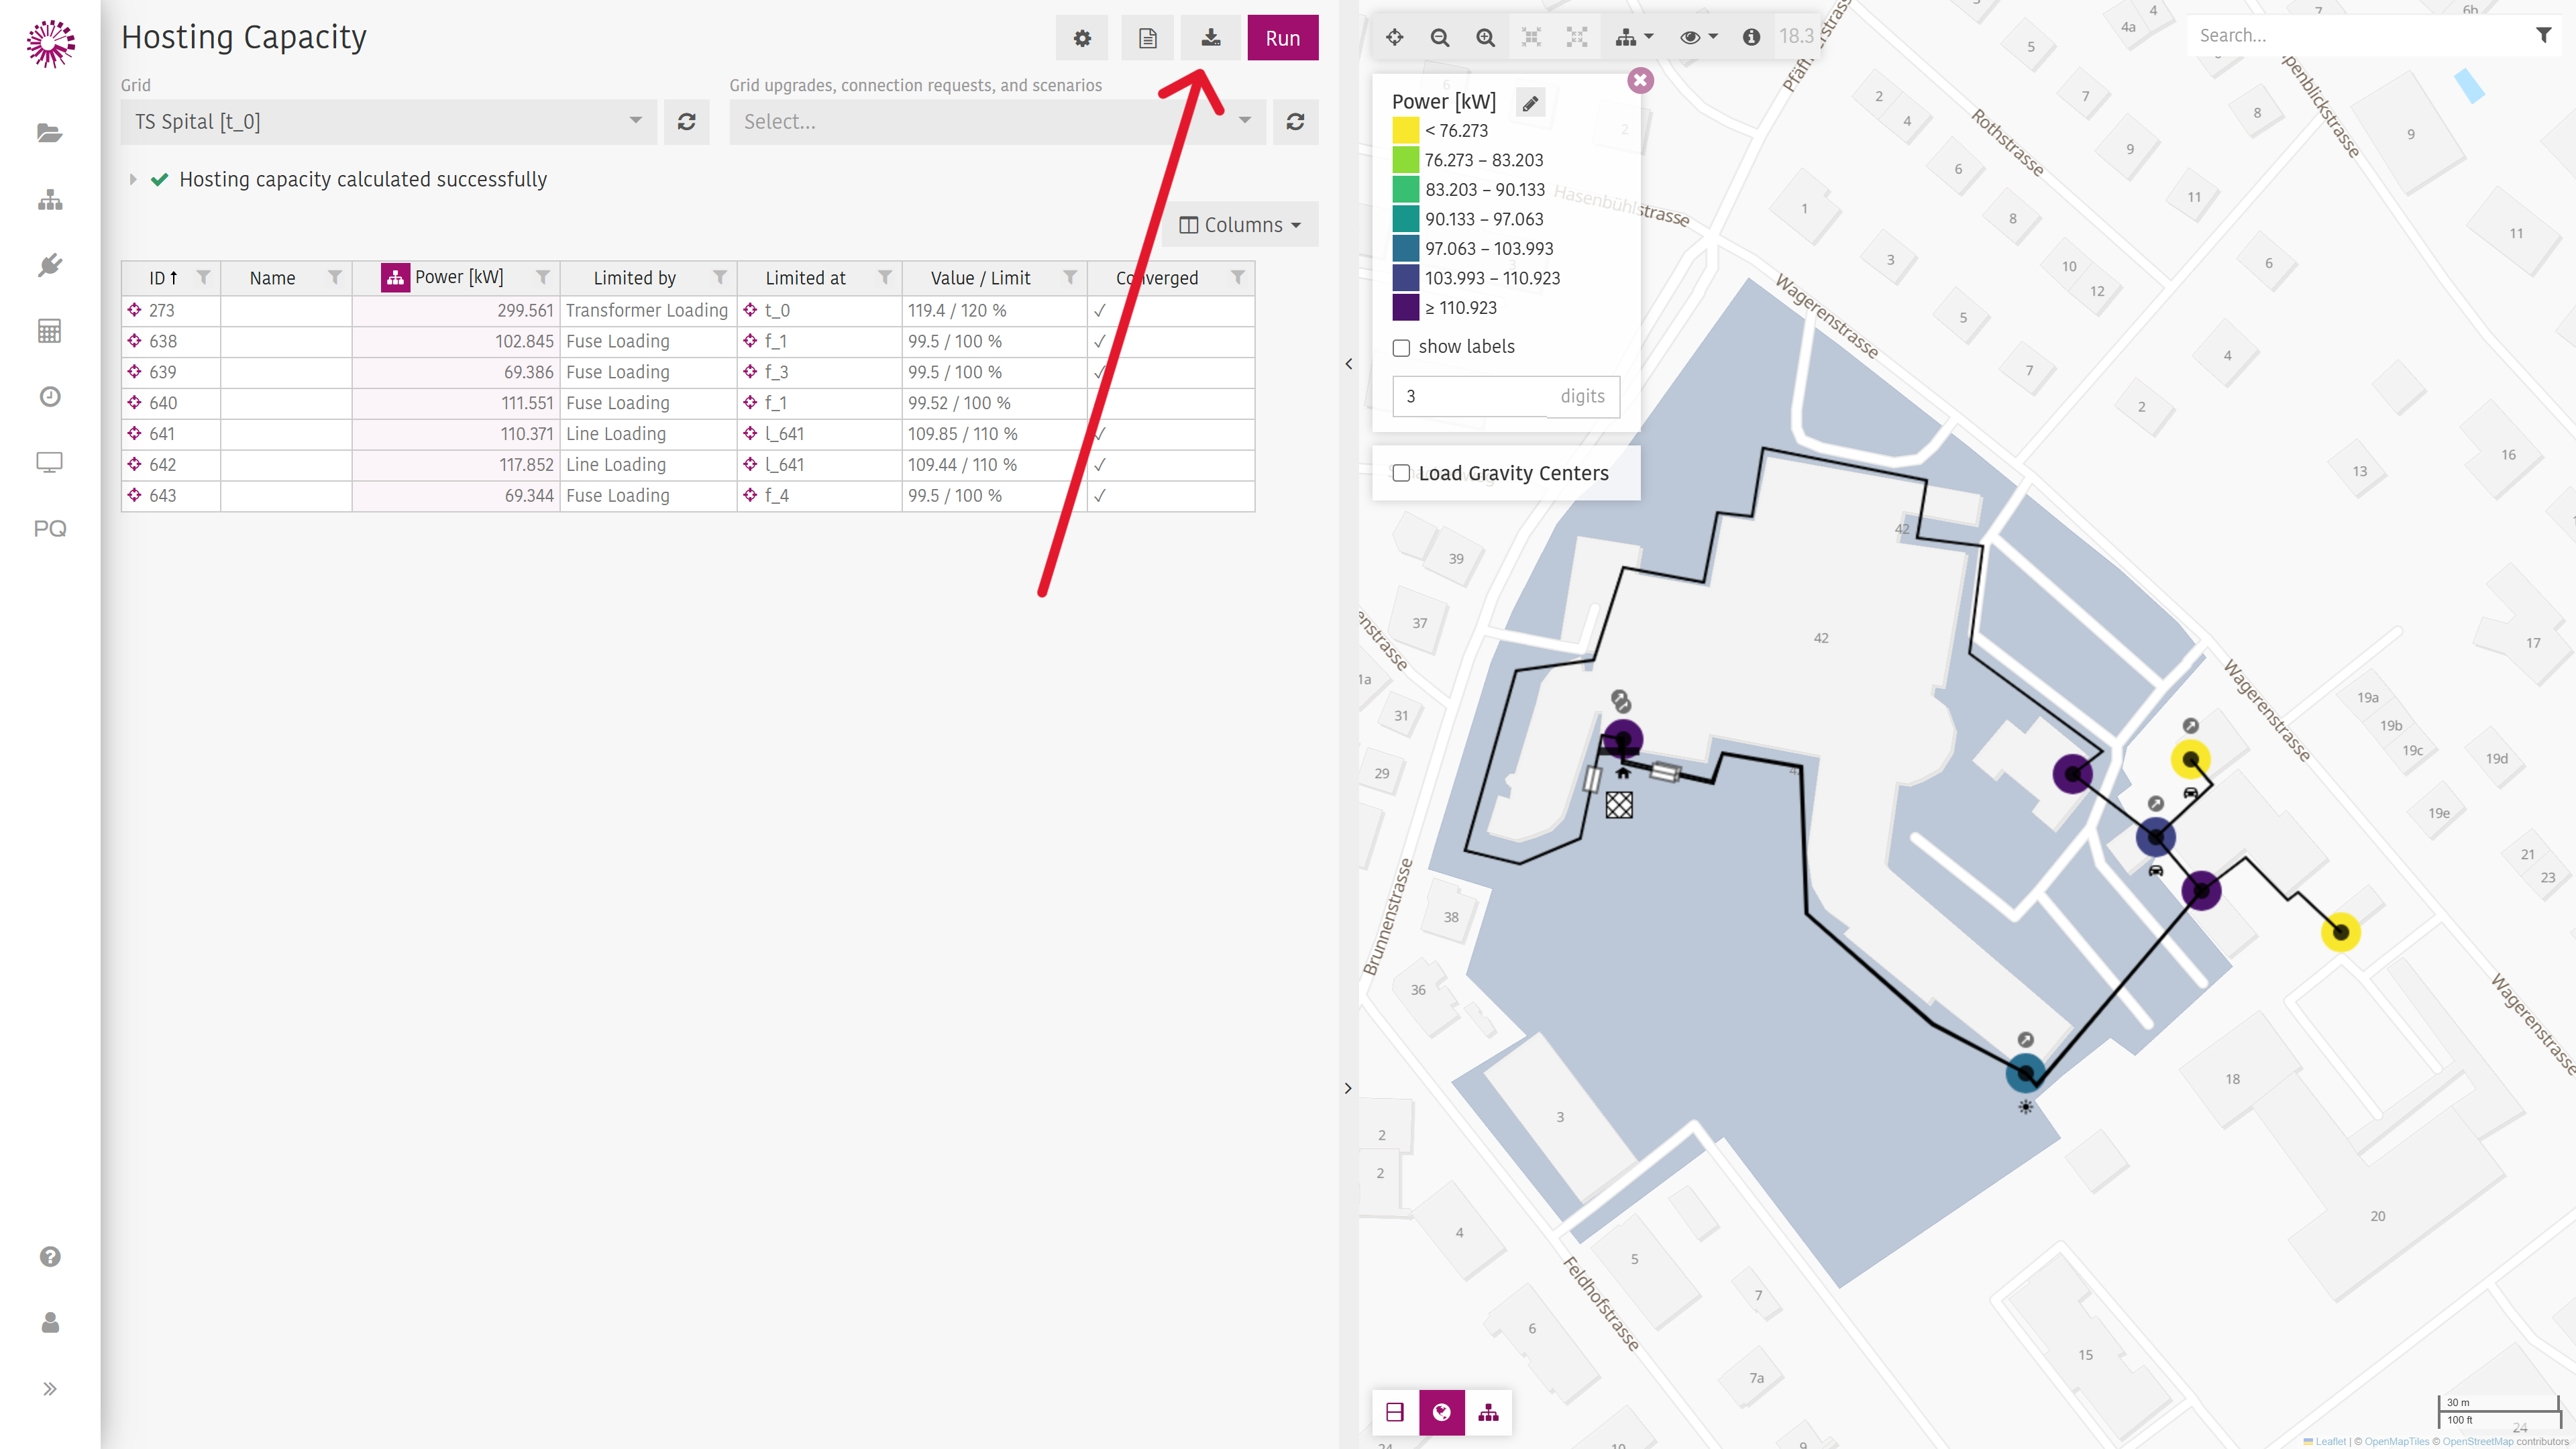Image resolution: width=2576 pixels, height=1449 pixels.
Task: Expand the sidebar with double chevron
Action: (x=50, y=1389)
